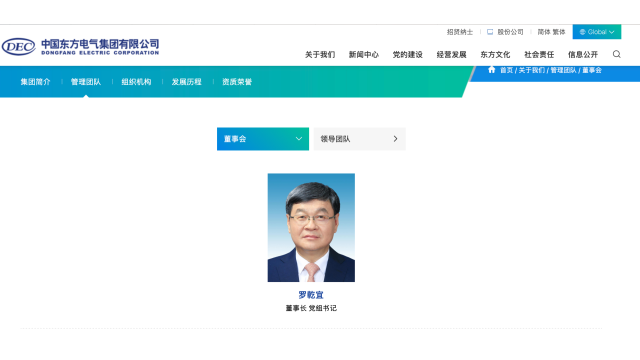Click 关于我们 in the breadcrumb
Image resolution: width=640 pixels, height=360 pixels.
coord(532,70)
